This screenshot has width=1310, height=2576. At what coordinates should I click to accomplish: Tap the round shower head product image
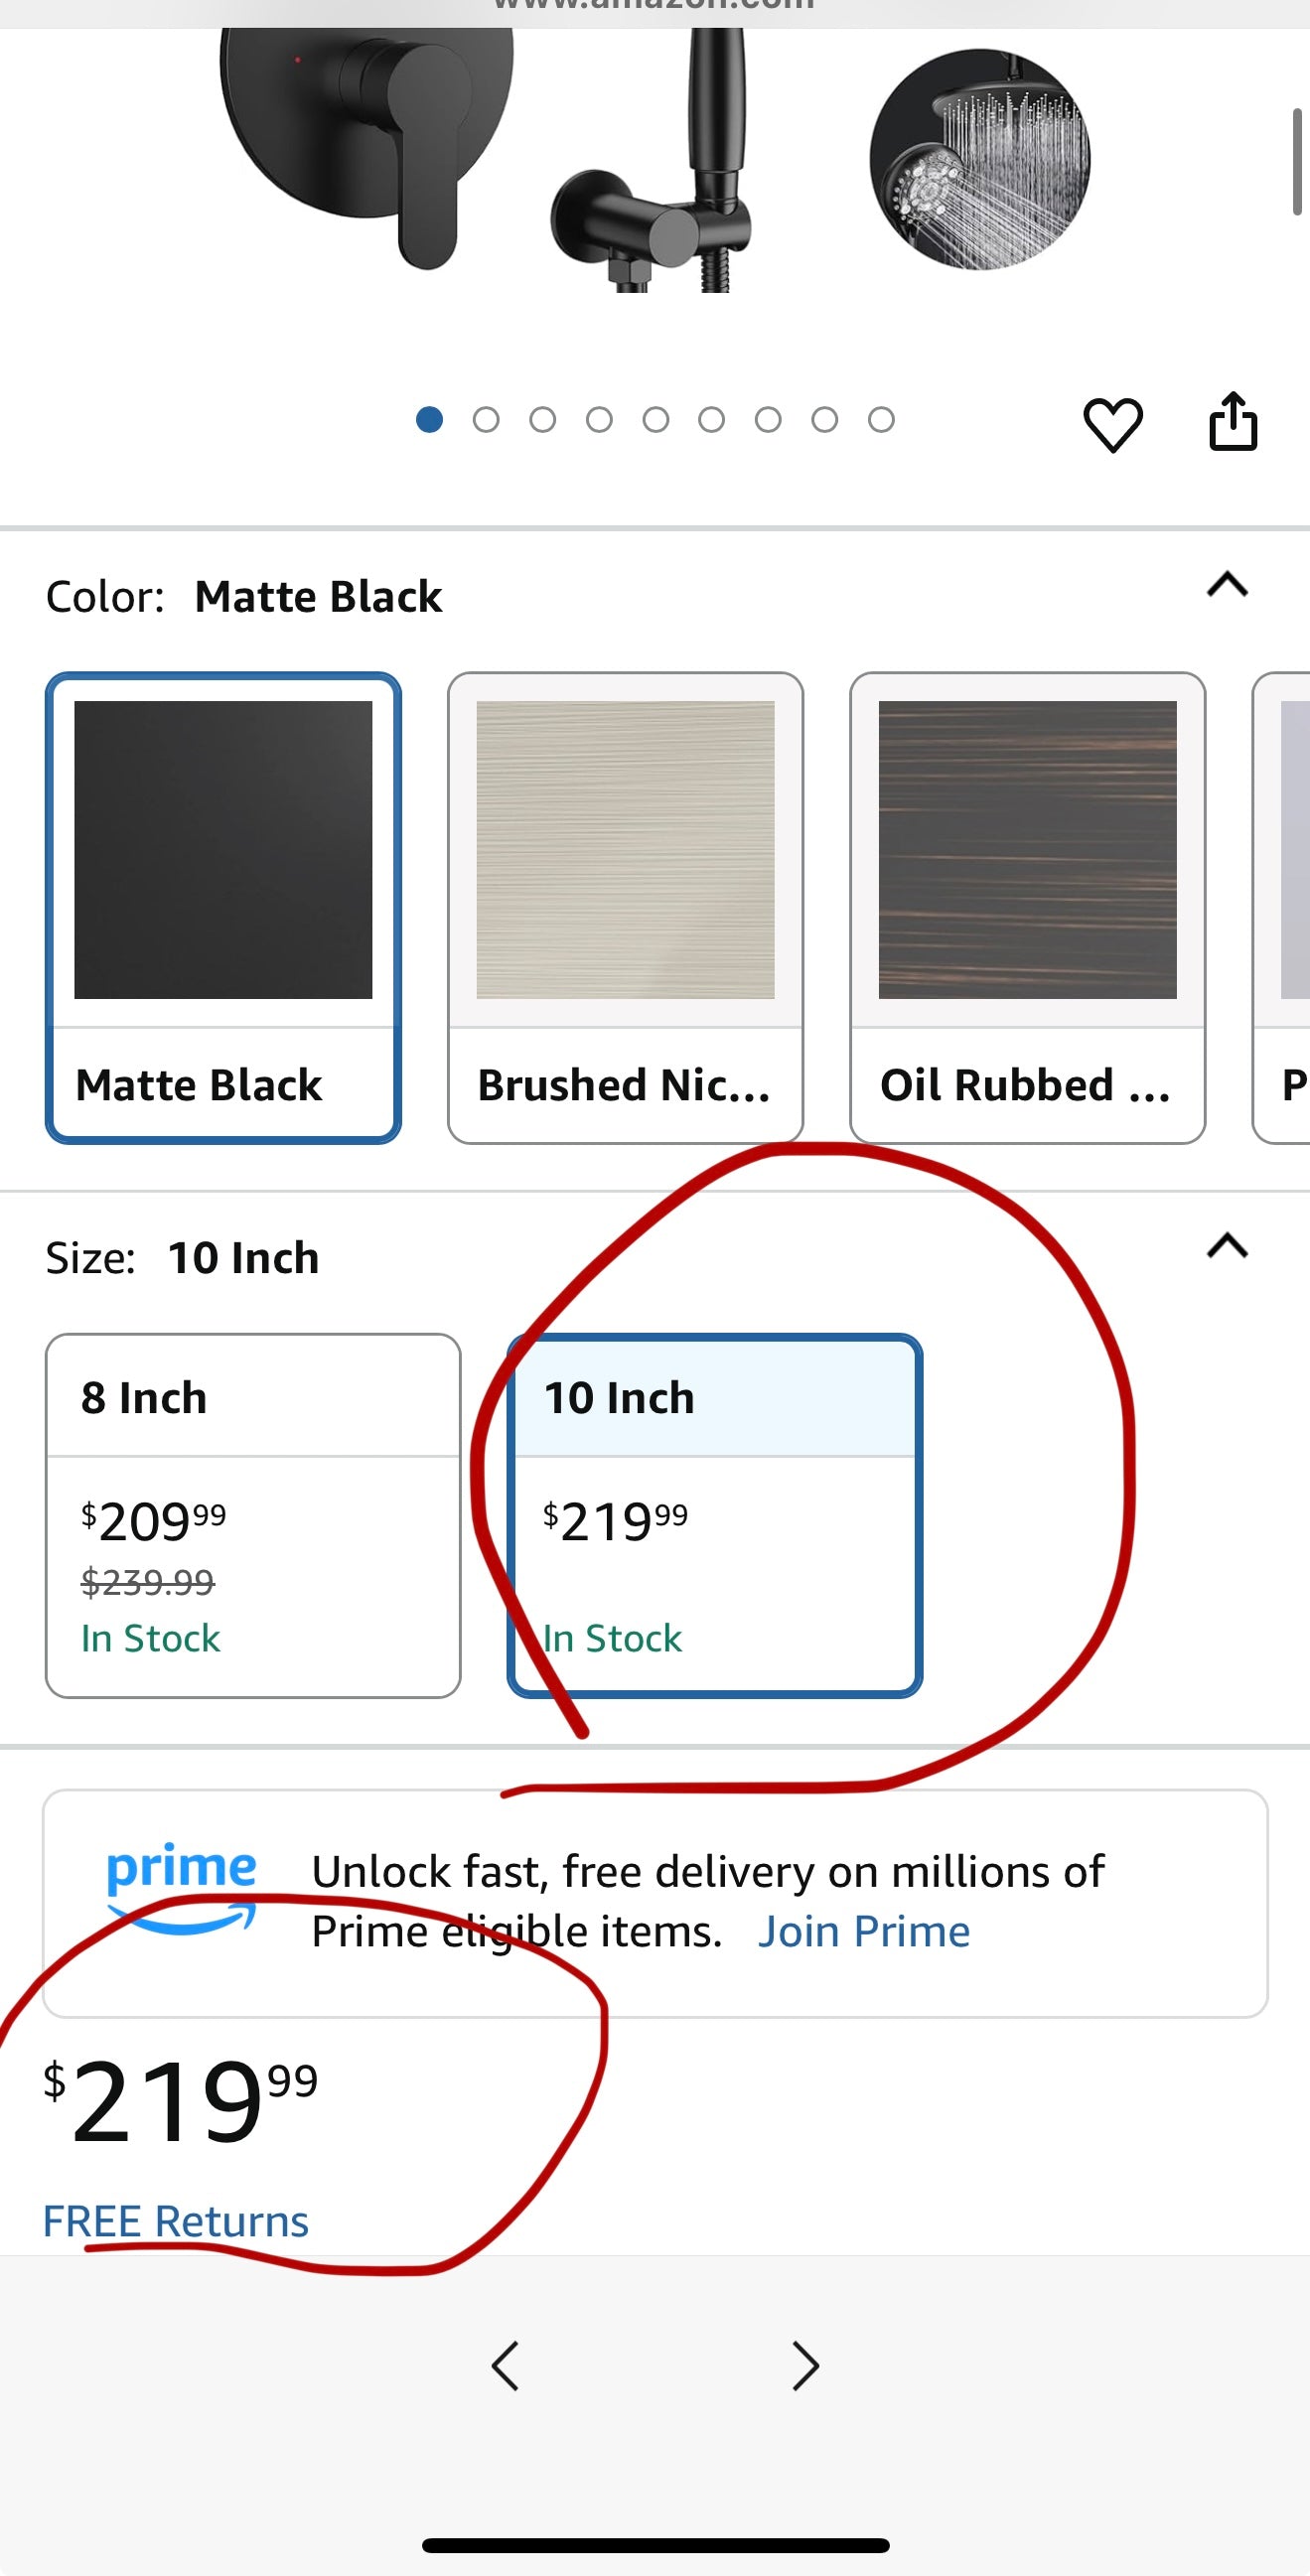[x=980, y=160]
